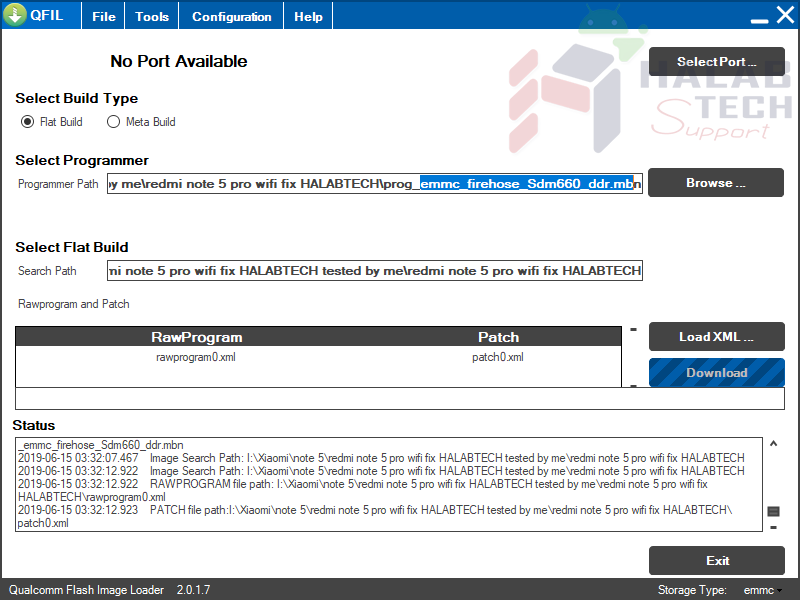Click the PATCH file path log line
Viewport: 800px width, 600px height.
[375, 516]
